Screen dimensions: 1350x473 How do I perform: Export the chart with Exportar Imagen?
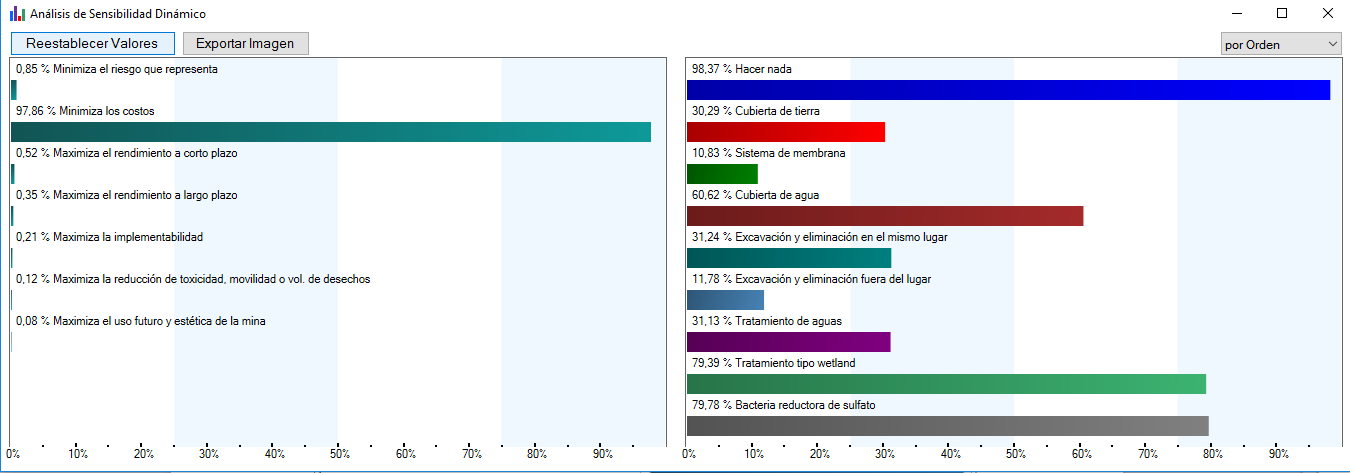pos(246,44)
